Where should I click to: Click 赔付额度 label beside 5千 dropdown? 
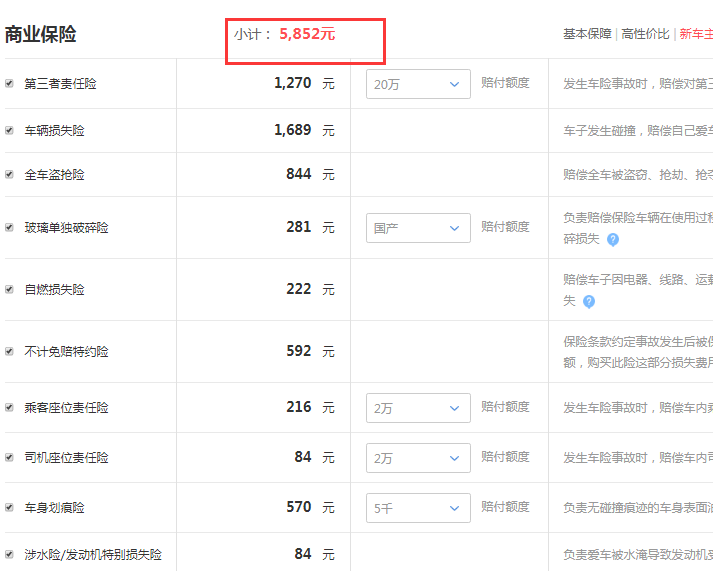(505, 506)
